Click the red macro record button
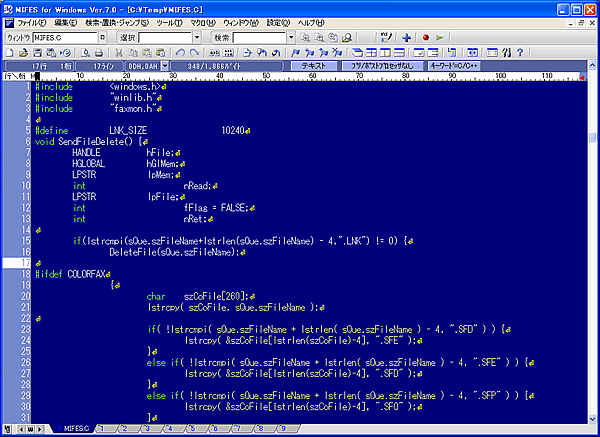This screenshot has width=600, height=437. (425, 37)
